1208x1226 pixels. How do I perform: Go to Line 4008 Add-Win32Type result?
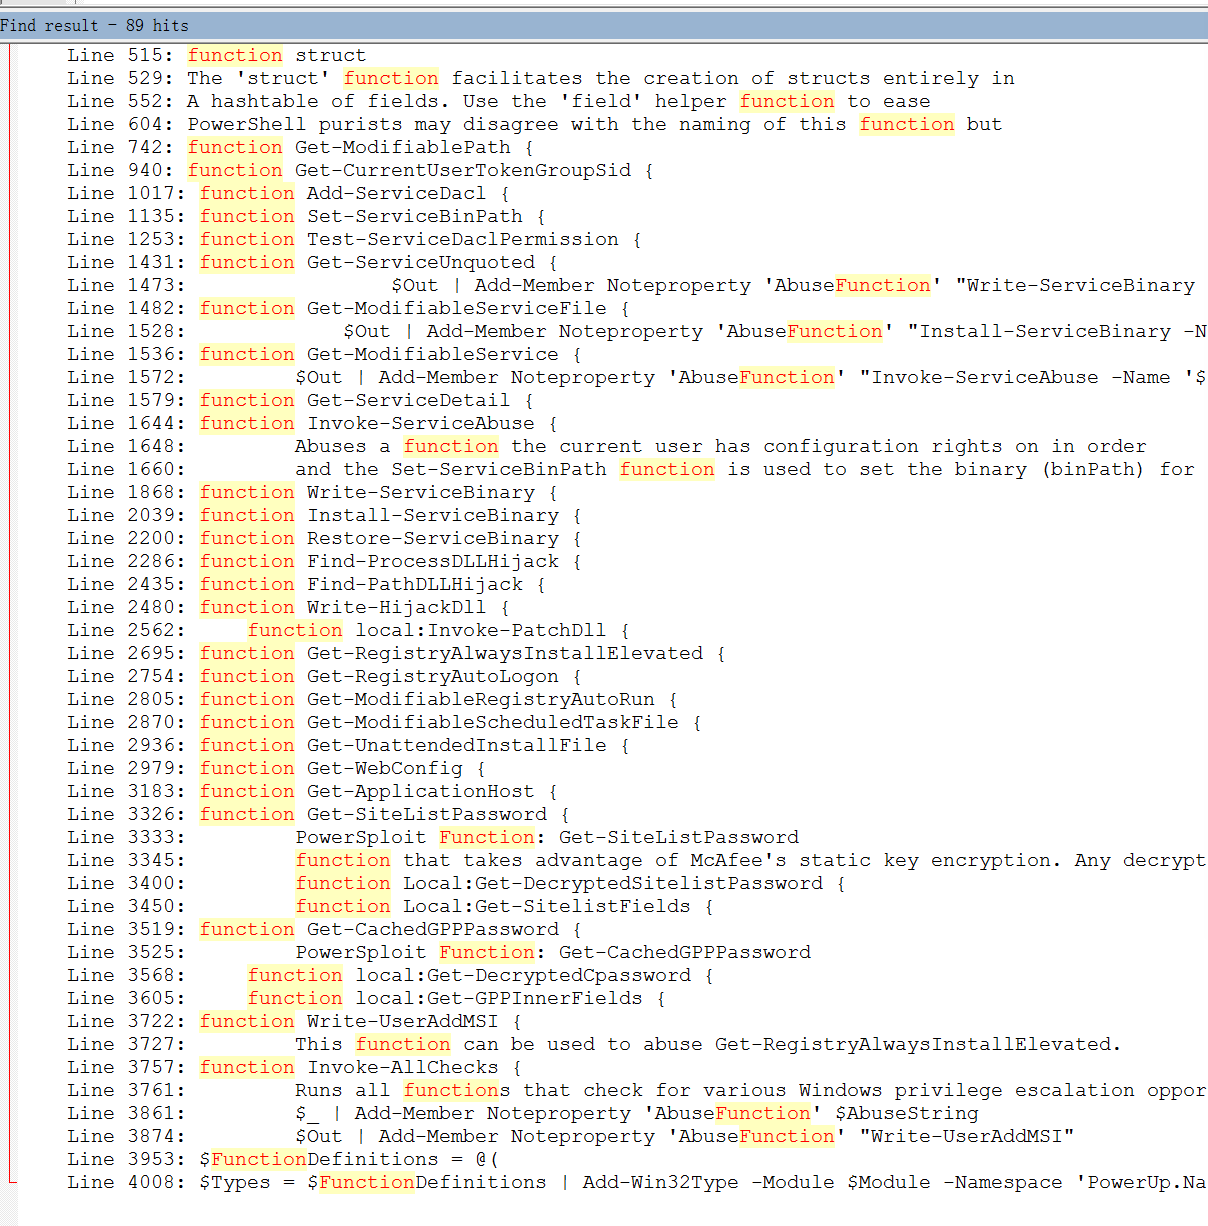click(x=637, y=1182)
